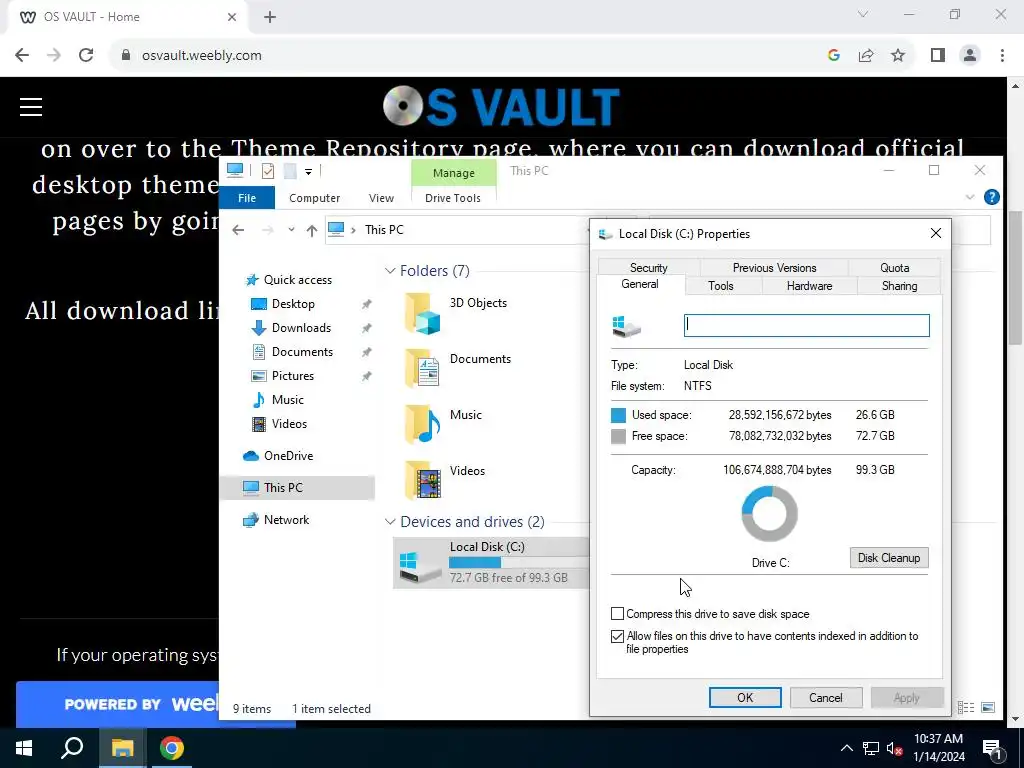This screenshot has height=768, width=1024.
Task: Collapse the Folders (7) group
Action: tap(390, 271)
